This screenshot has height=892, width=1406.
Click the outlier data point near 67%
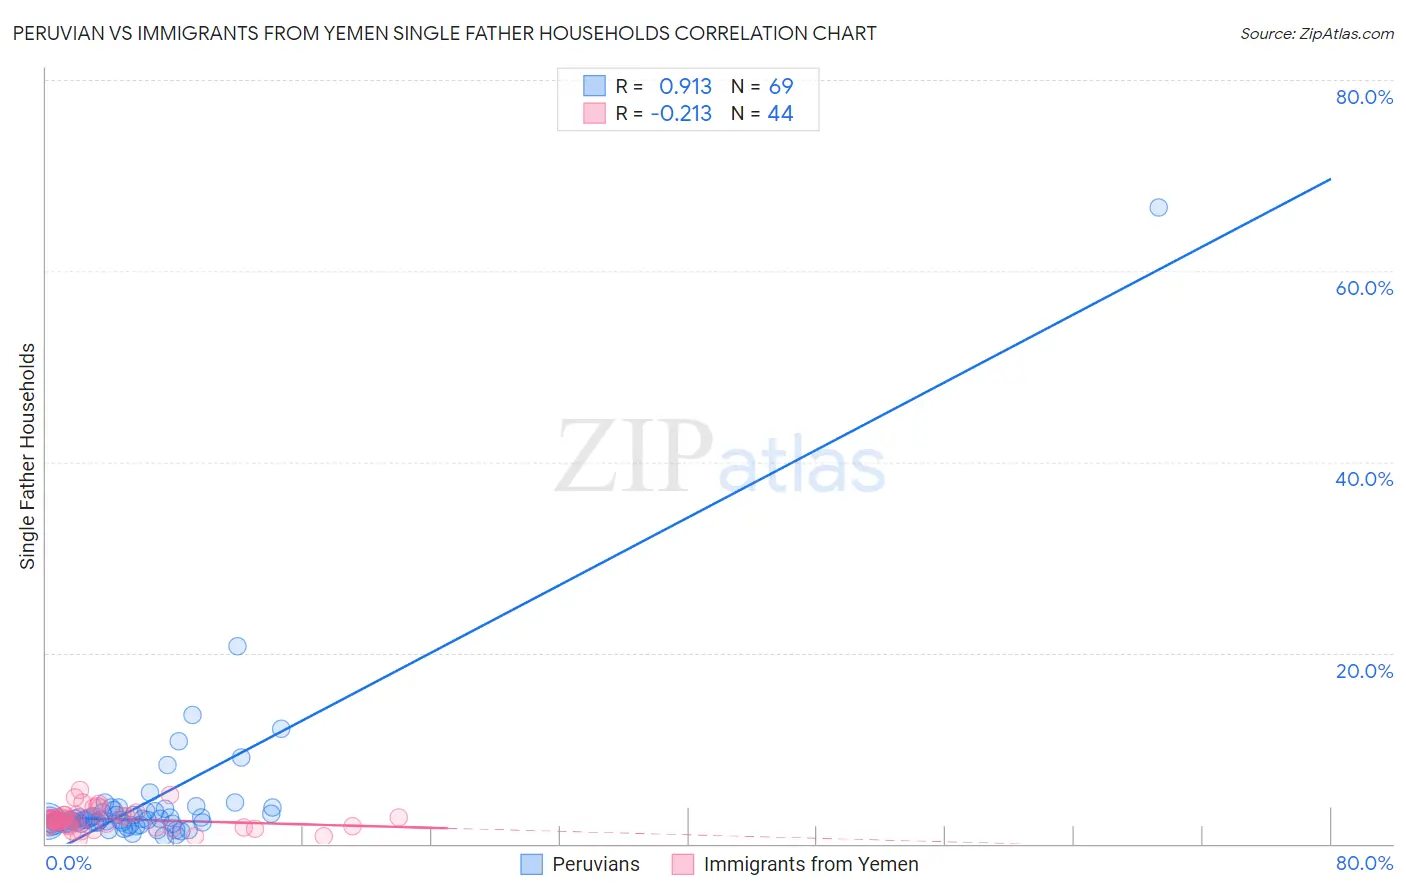tap(1158, 207)
